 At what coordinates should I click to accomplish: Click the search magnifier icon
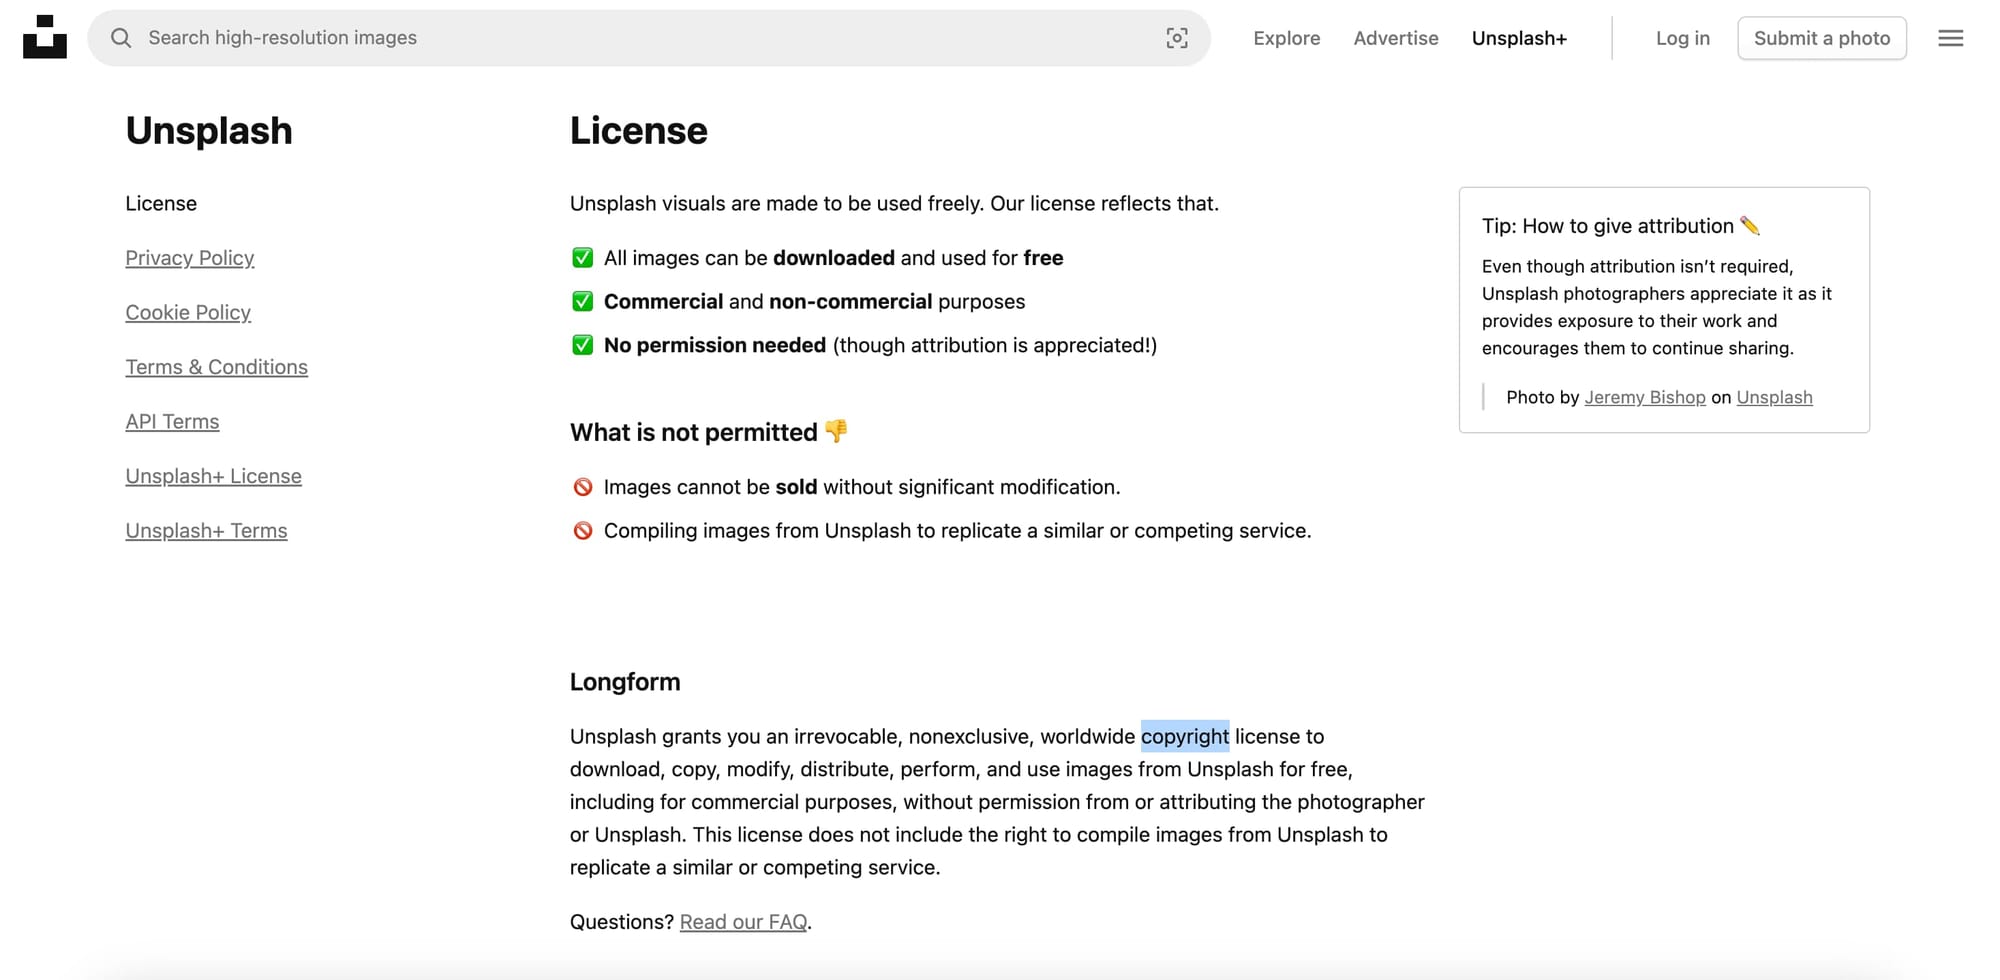tap(121, 38)
